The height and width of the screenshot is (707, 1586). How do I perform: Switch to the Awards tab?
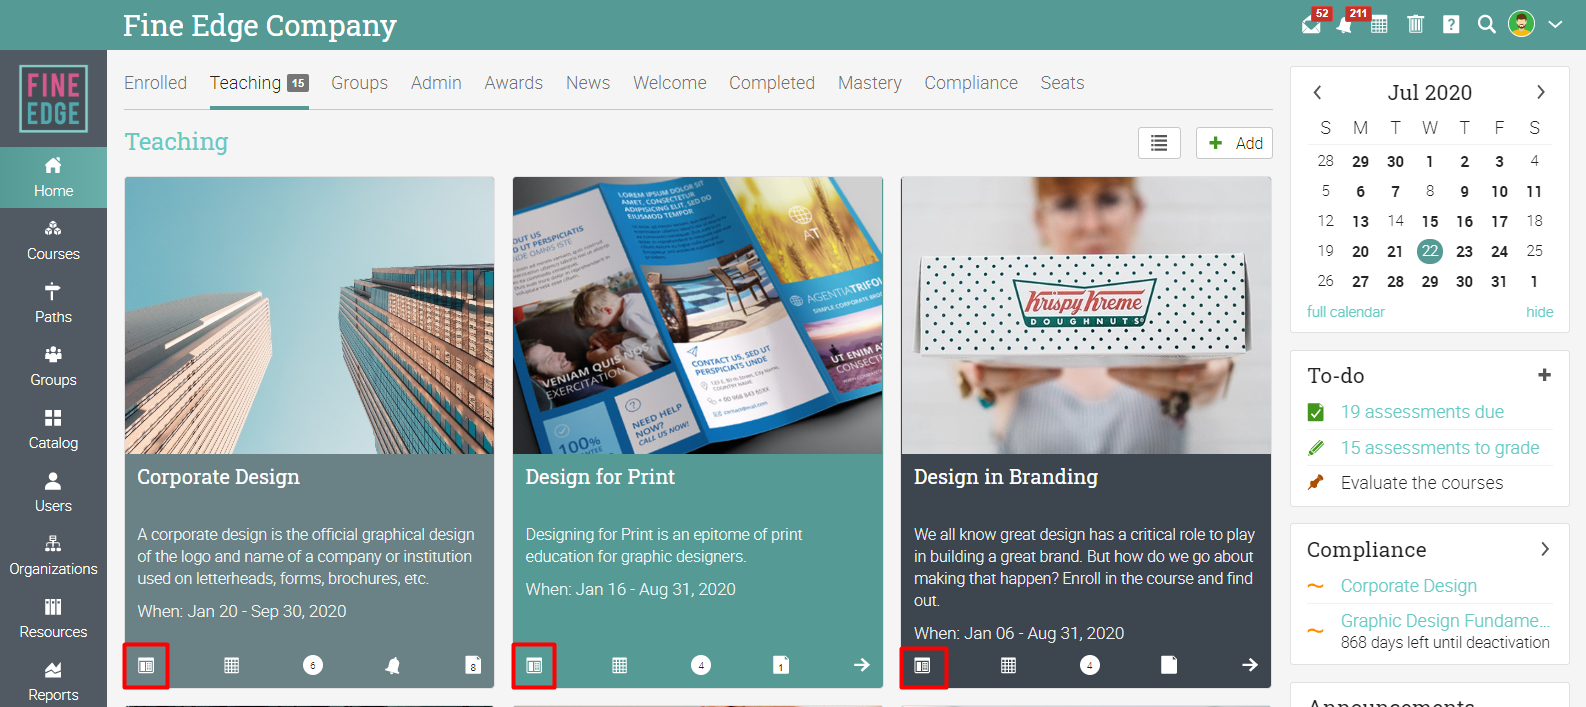point(514,83)
